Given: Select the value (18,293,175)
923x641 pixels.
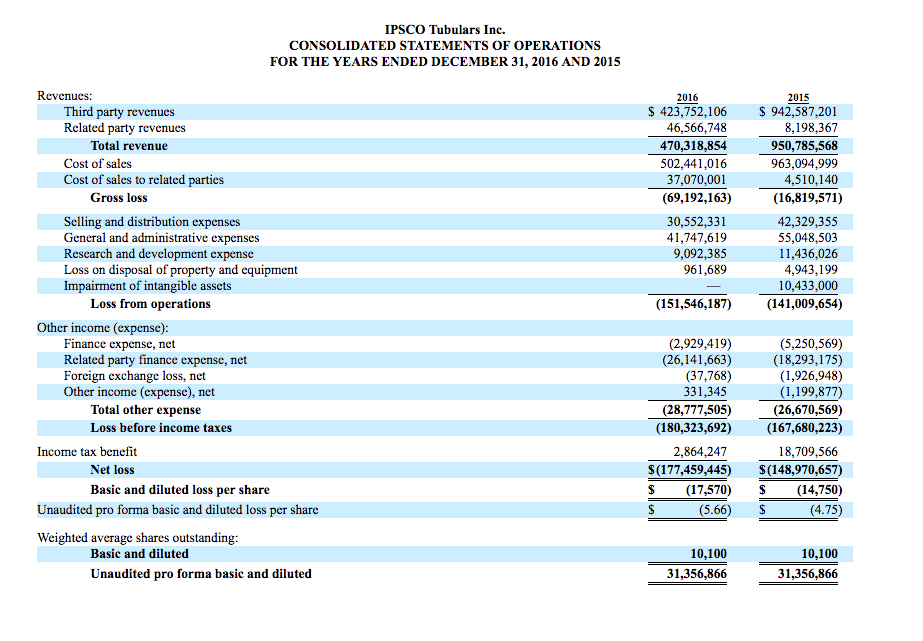Looking at the screenshot, I should point(808,360).
